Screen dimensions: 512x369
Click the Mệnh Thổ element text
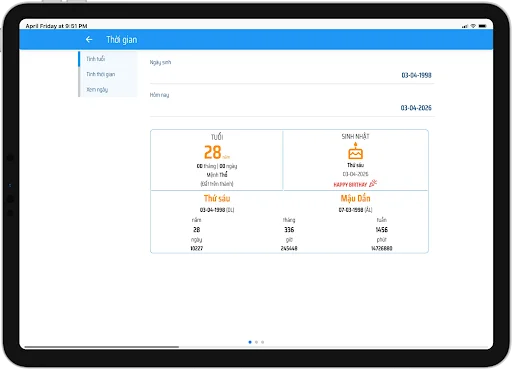point(217,175)
